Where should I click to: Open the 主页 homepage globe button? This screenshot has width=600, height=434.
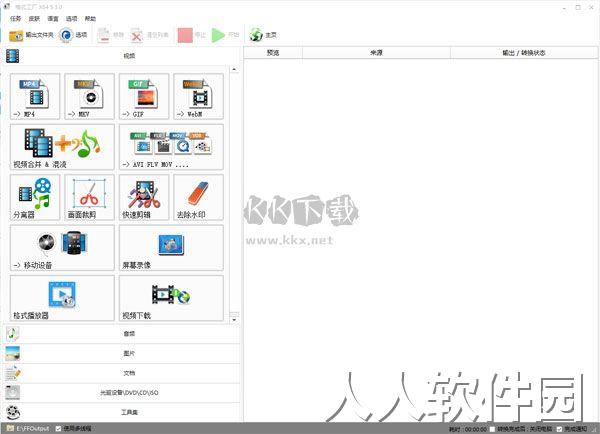[x=262, y=35]
